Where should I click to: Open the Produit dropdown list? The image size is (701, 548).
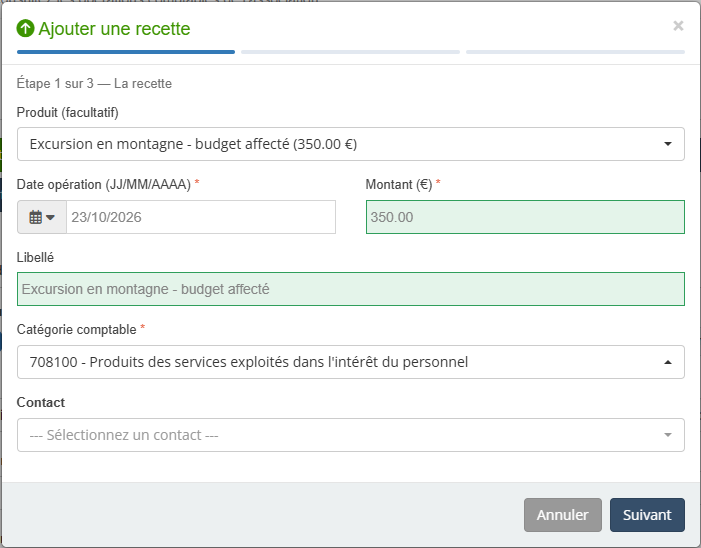[350, 144]
